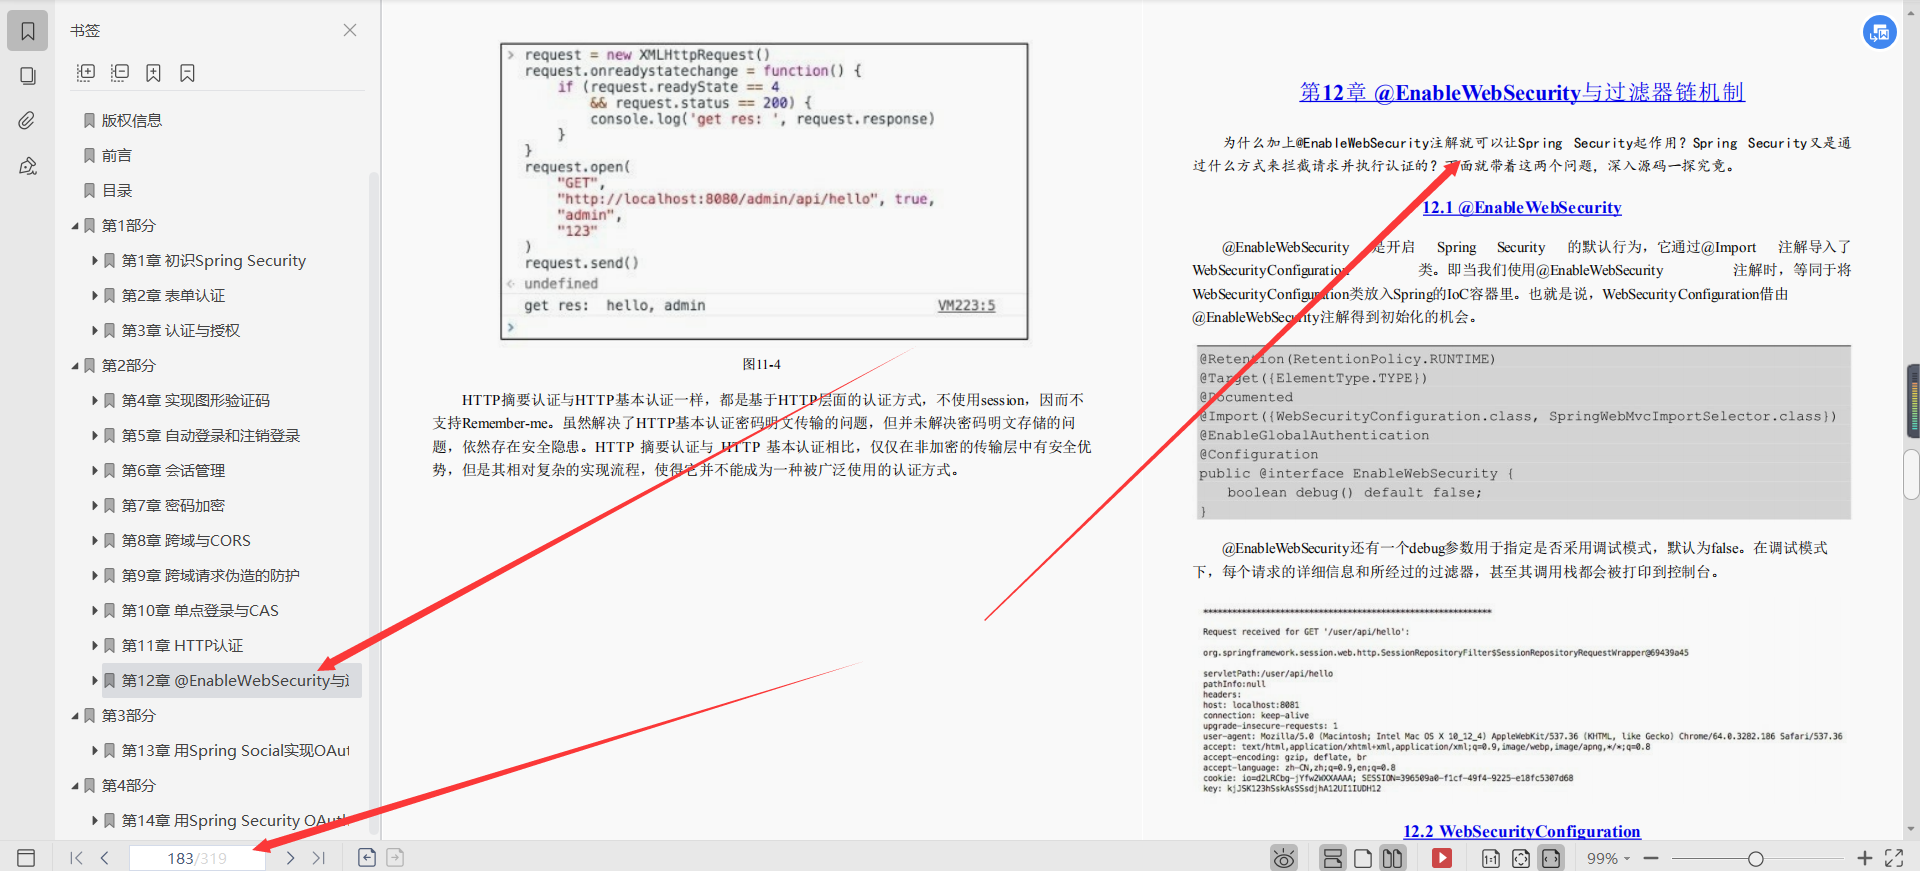The image size is (1920, 871).
Task: Click the page number field showing 183
Action: [197, 858]
